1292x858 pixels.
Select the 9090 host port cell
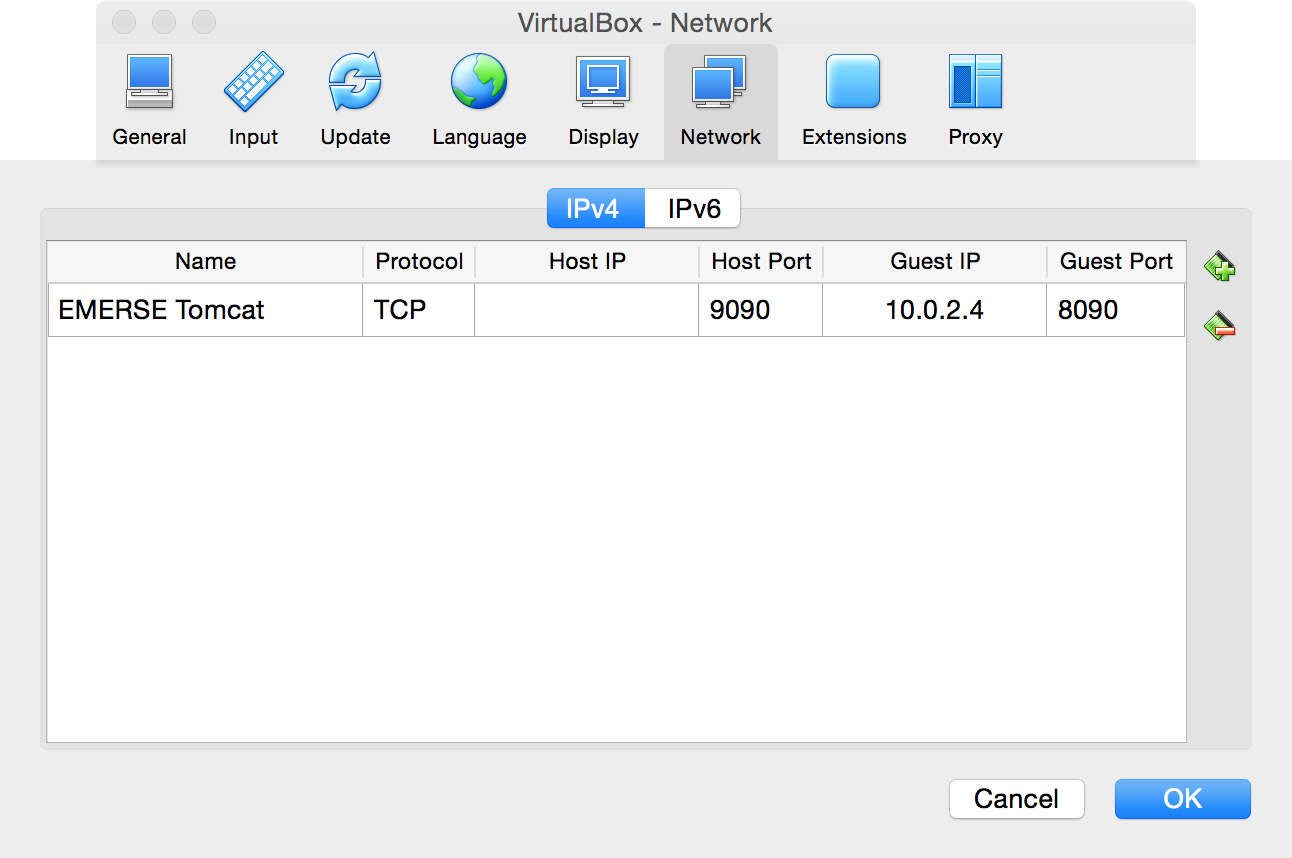coord(761,310)
